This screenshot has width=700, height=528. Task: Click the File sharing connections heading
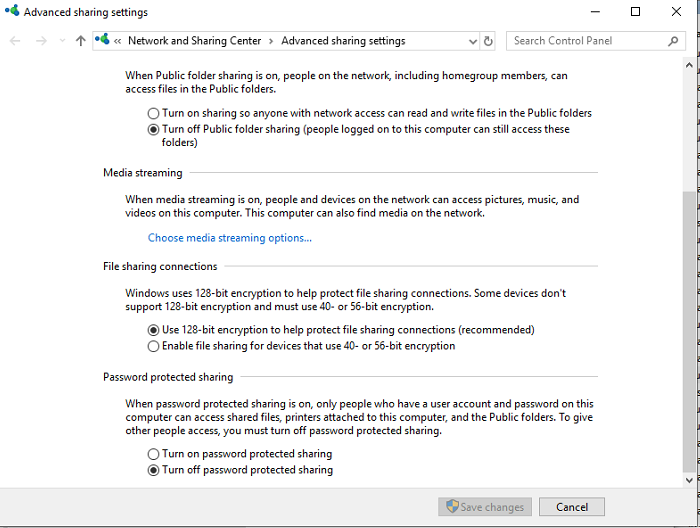[160, 266]
